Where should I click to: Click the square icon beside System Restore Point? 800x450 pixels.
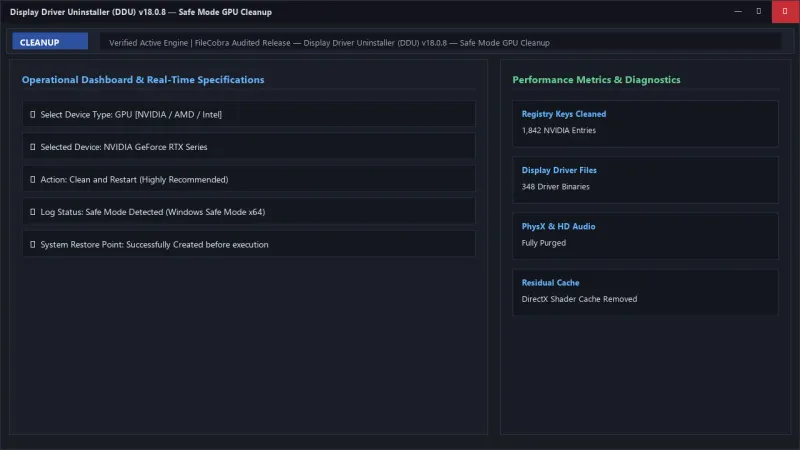[33, 244]
